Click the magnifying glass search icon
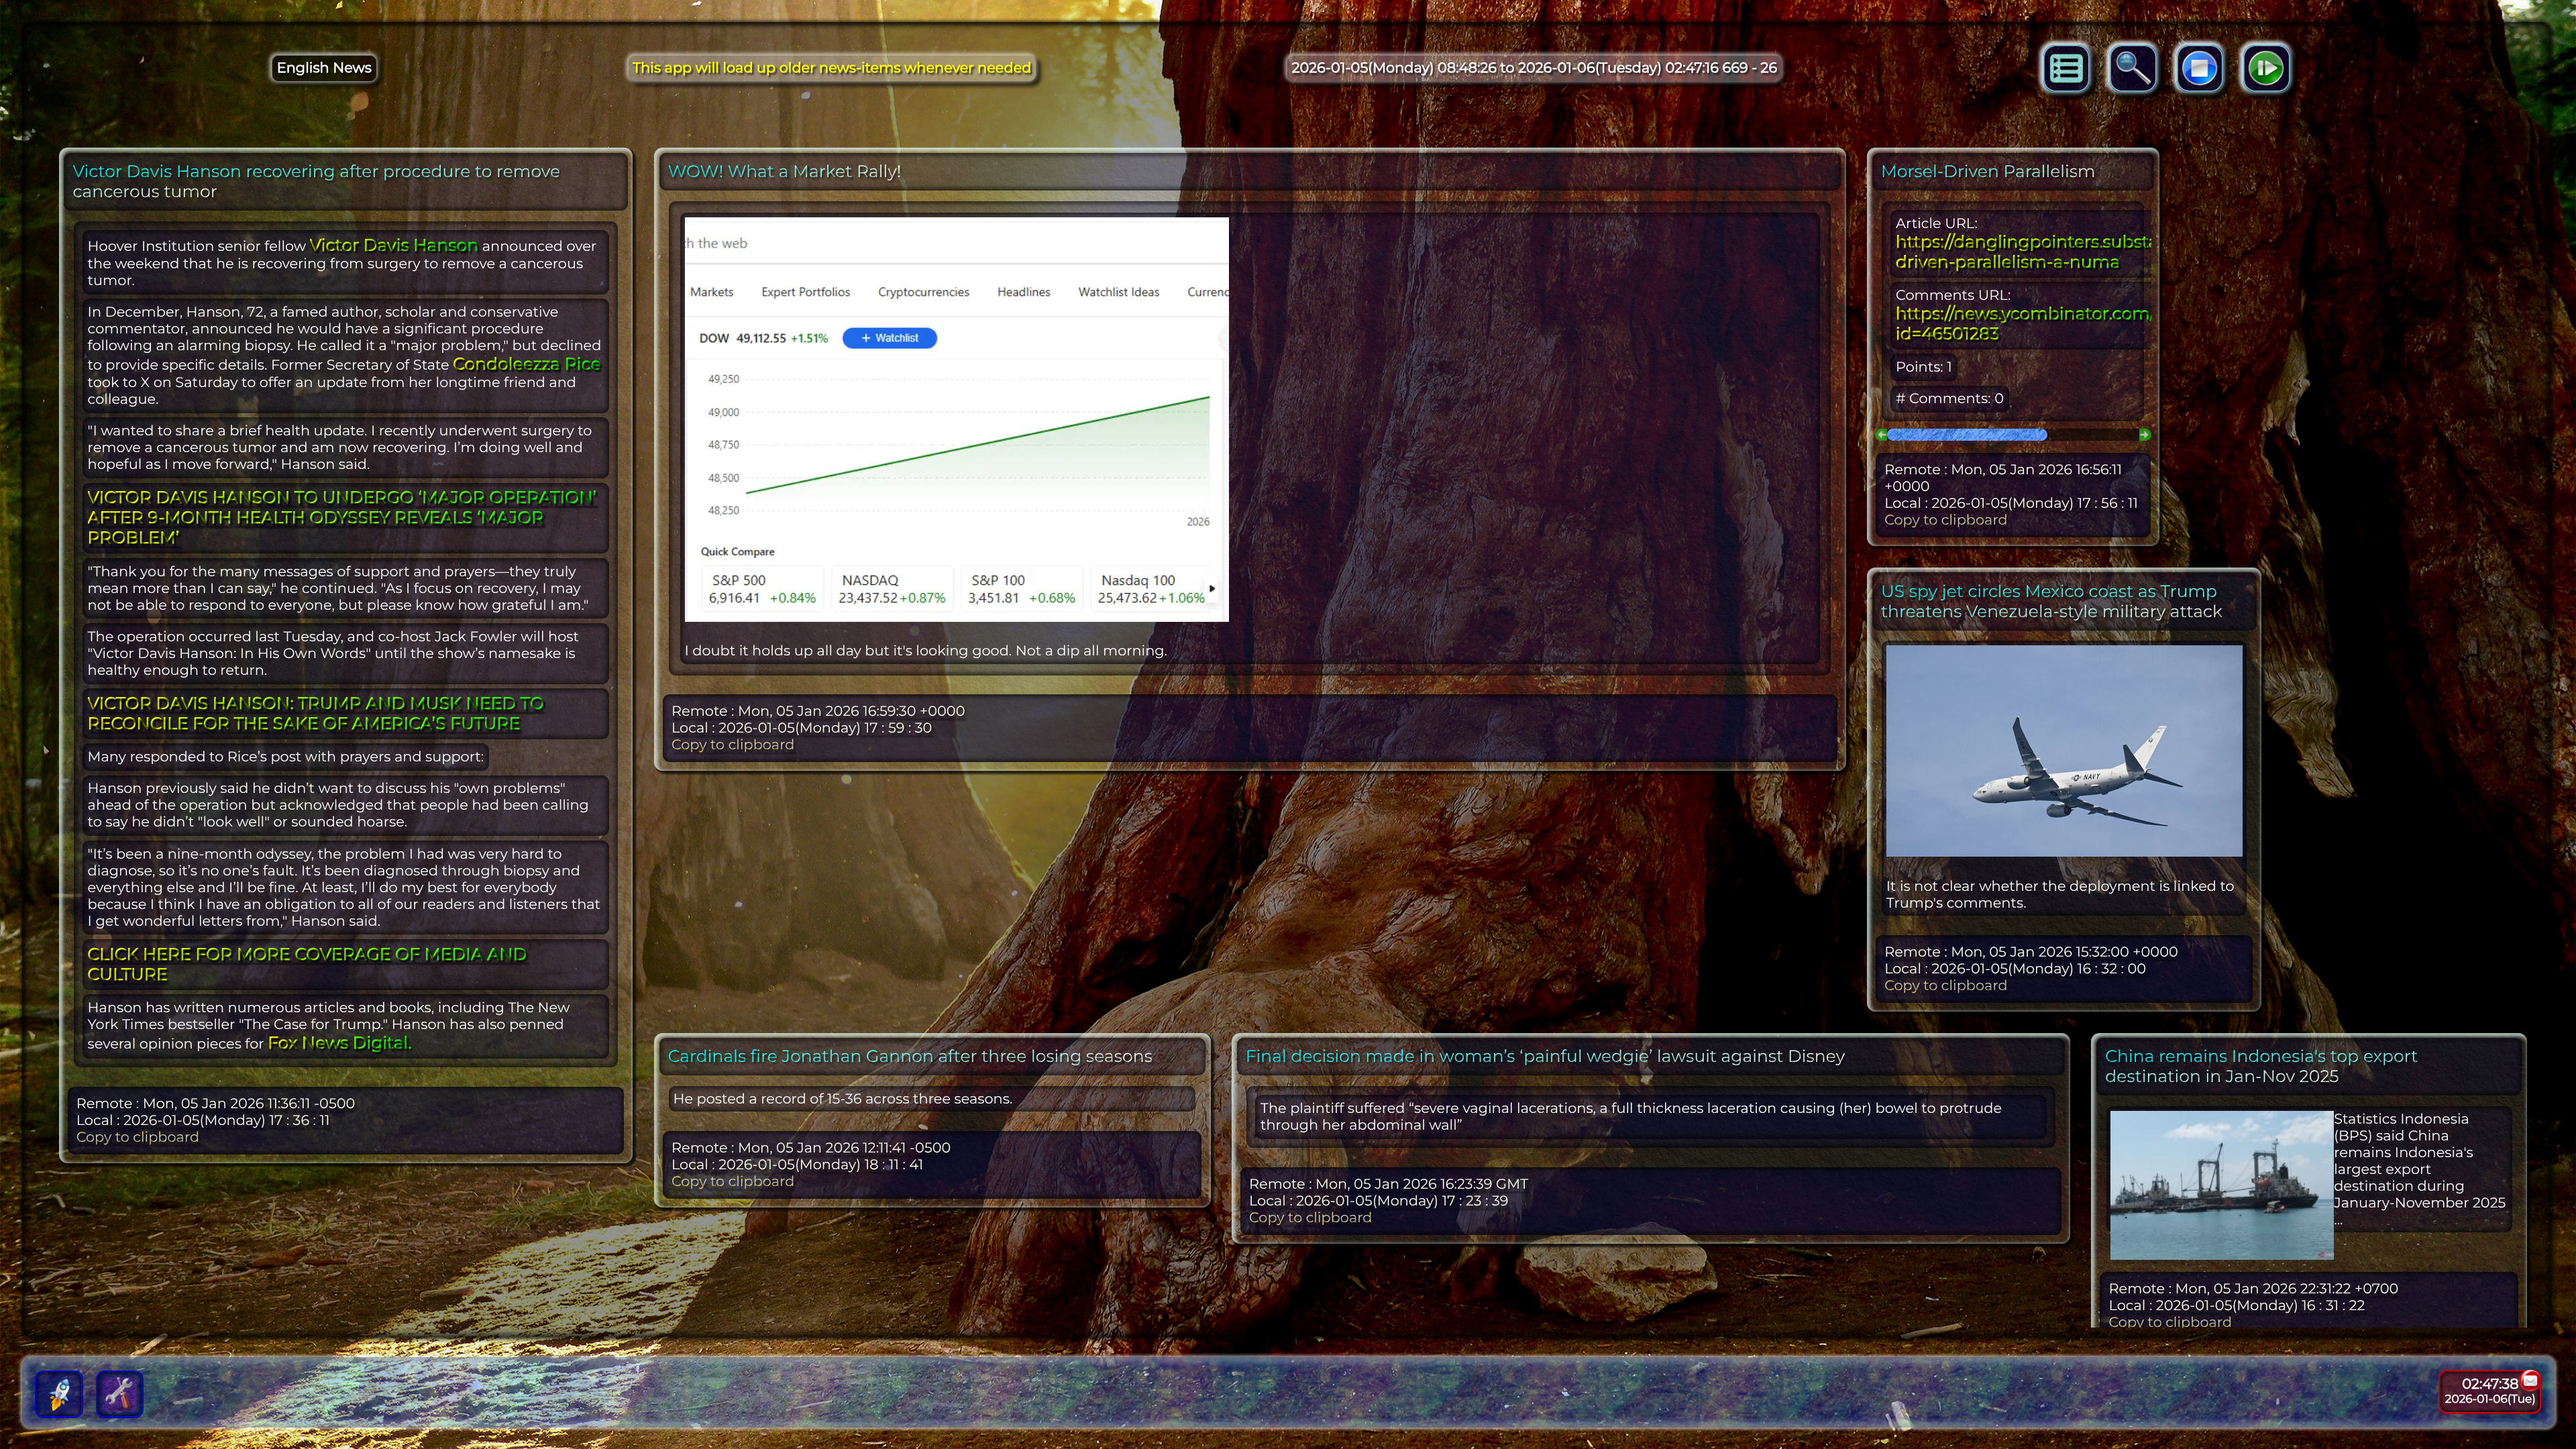Screen dimensions: 2576x1449 pos(2132,68)
